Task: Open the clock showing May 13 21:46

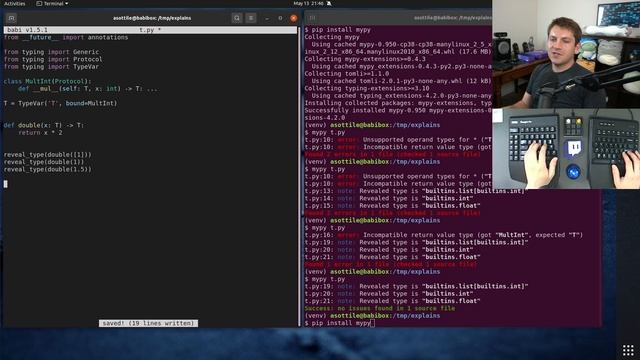Action: coord(308,3)
